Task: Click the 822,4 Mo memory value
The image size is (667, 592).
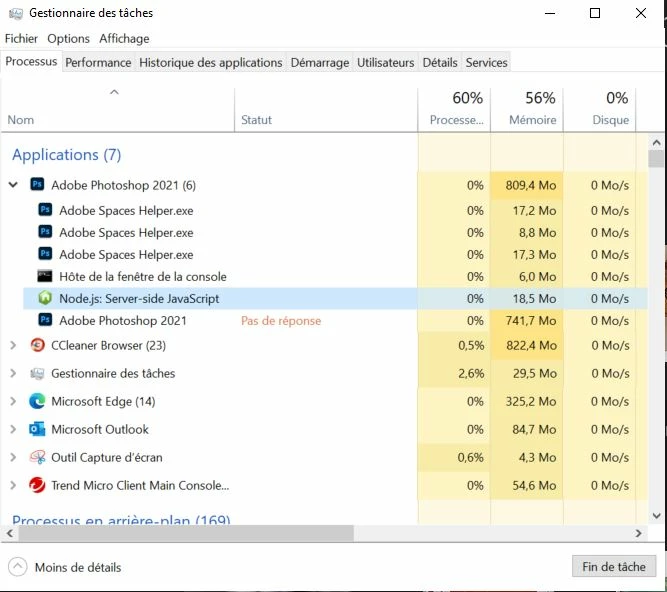Action: 531,345
